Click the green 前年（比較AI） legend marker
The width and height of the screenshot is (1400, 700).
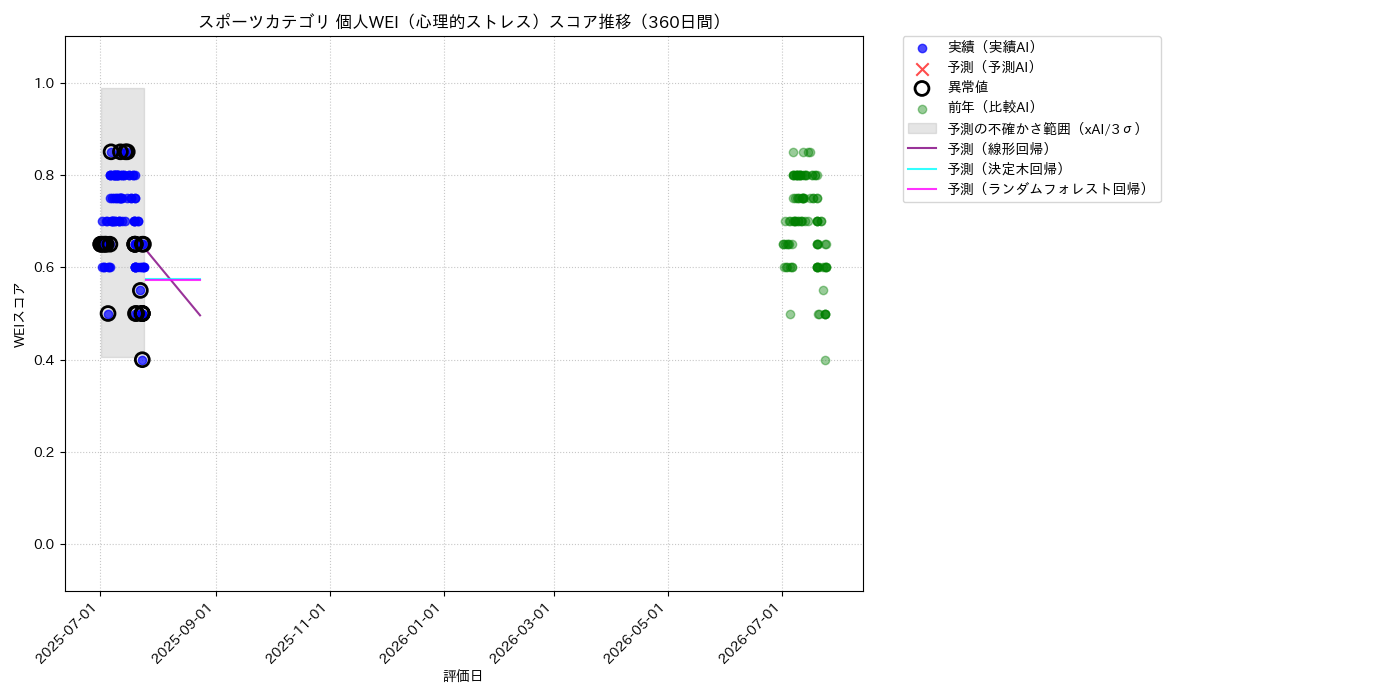[922, 109]
